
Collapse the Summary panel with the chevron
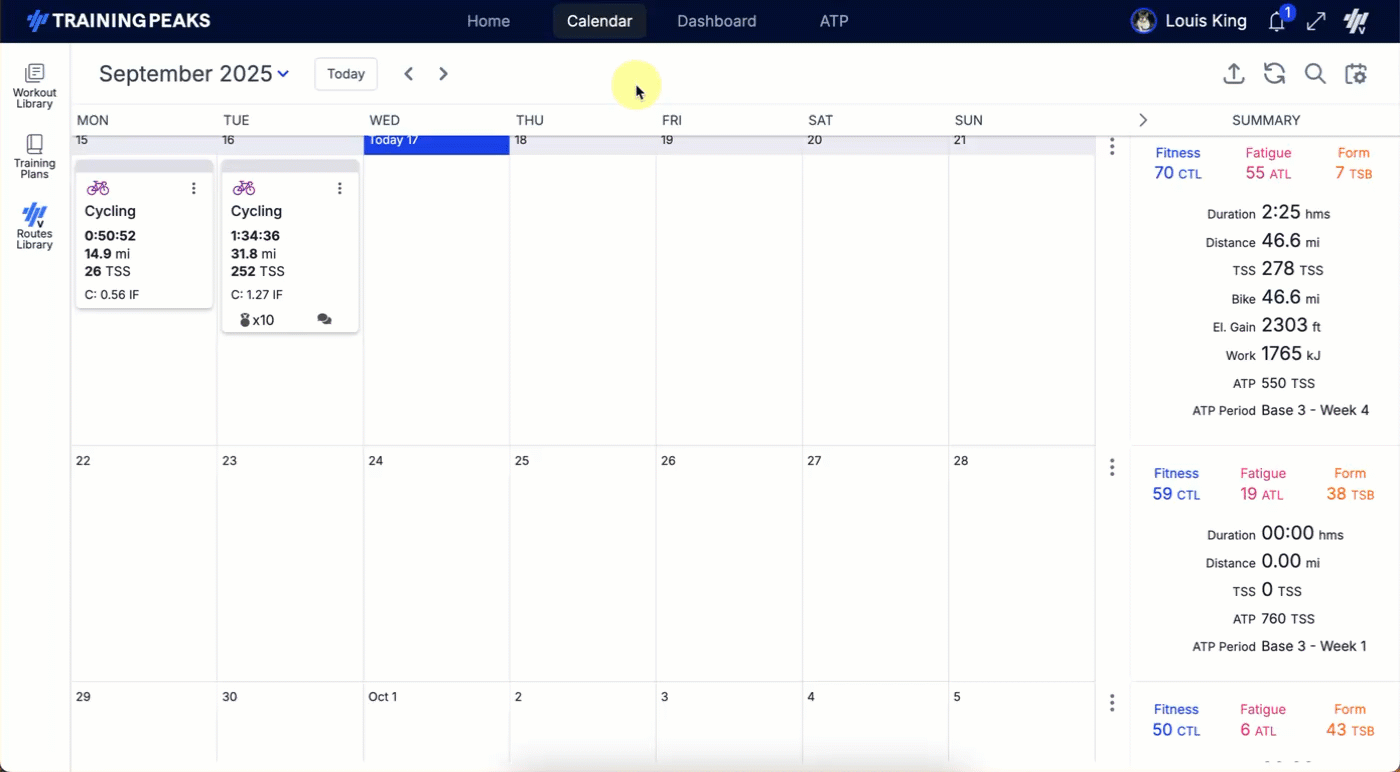tap(1143, 119)
